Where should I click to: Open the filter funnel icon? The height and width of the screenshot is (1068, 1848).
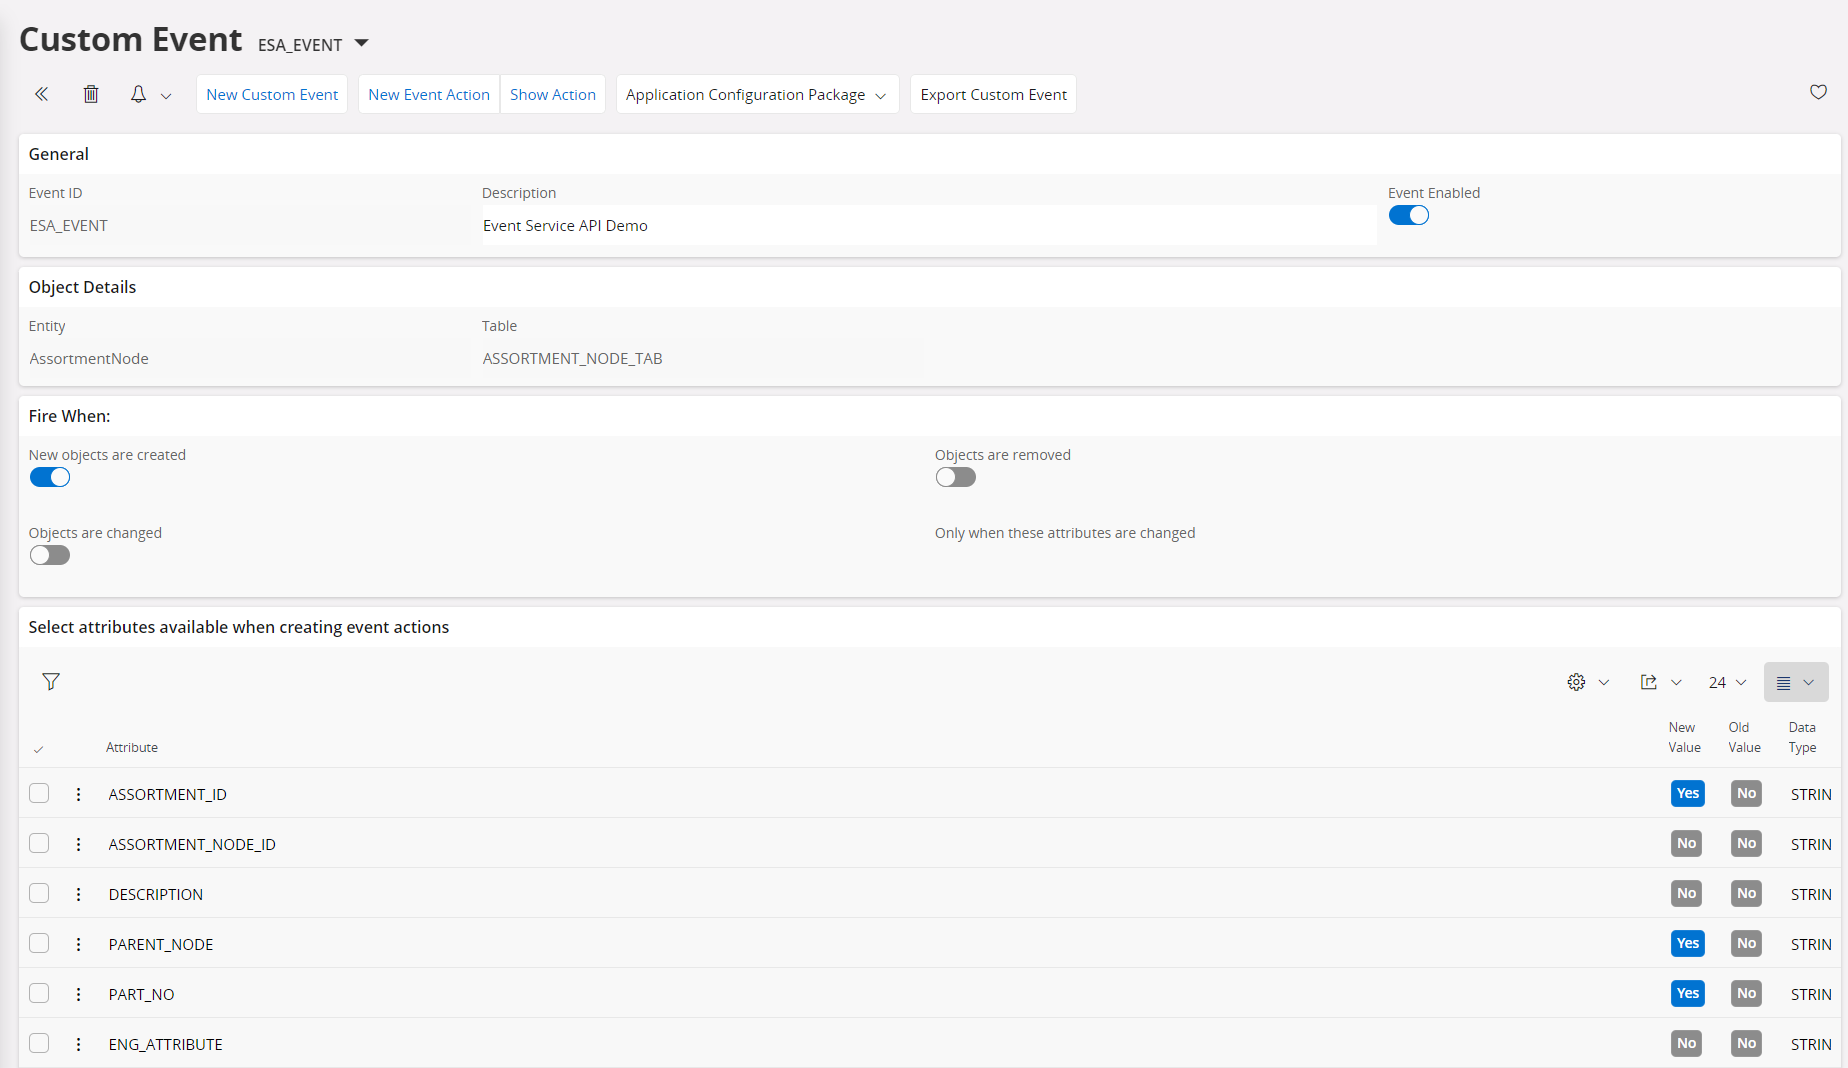click(51, 682)
